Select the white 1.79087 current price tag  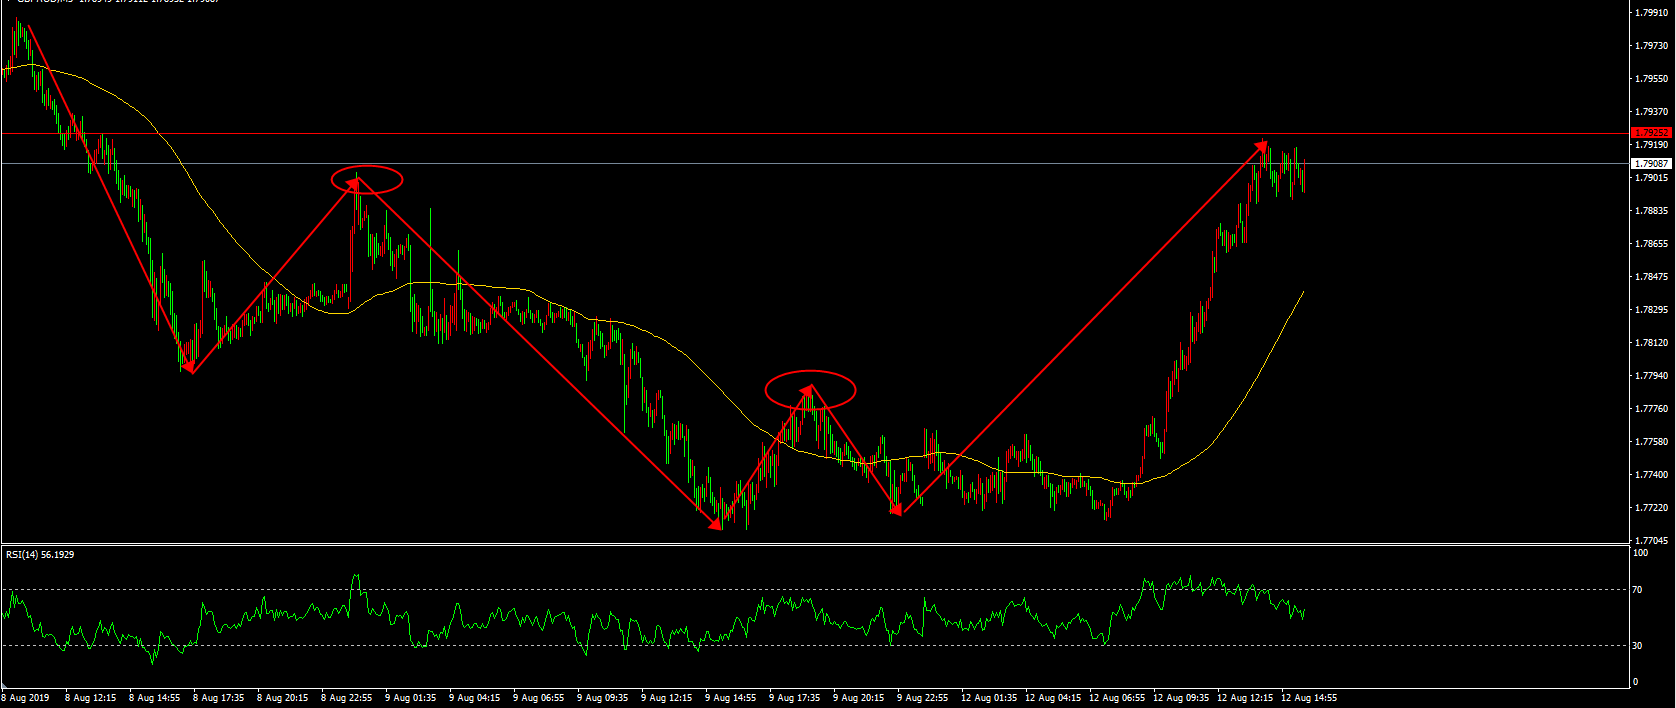(x=1651, y=163)
